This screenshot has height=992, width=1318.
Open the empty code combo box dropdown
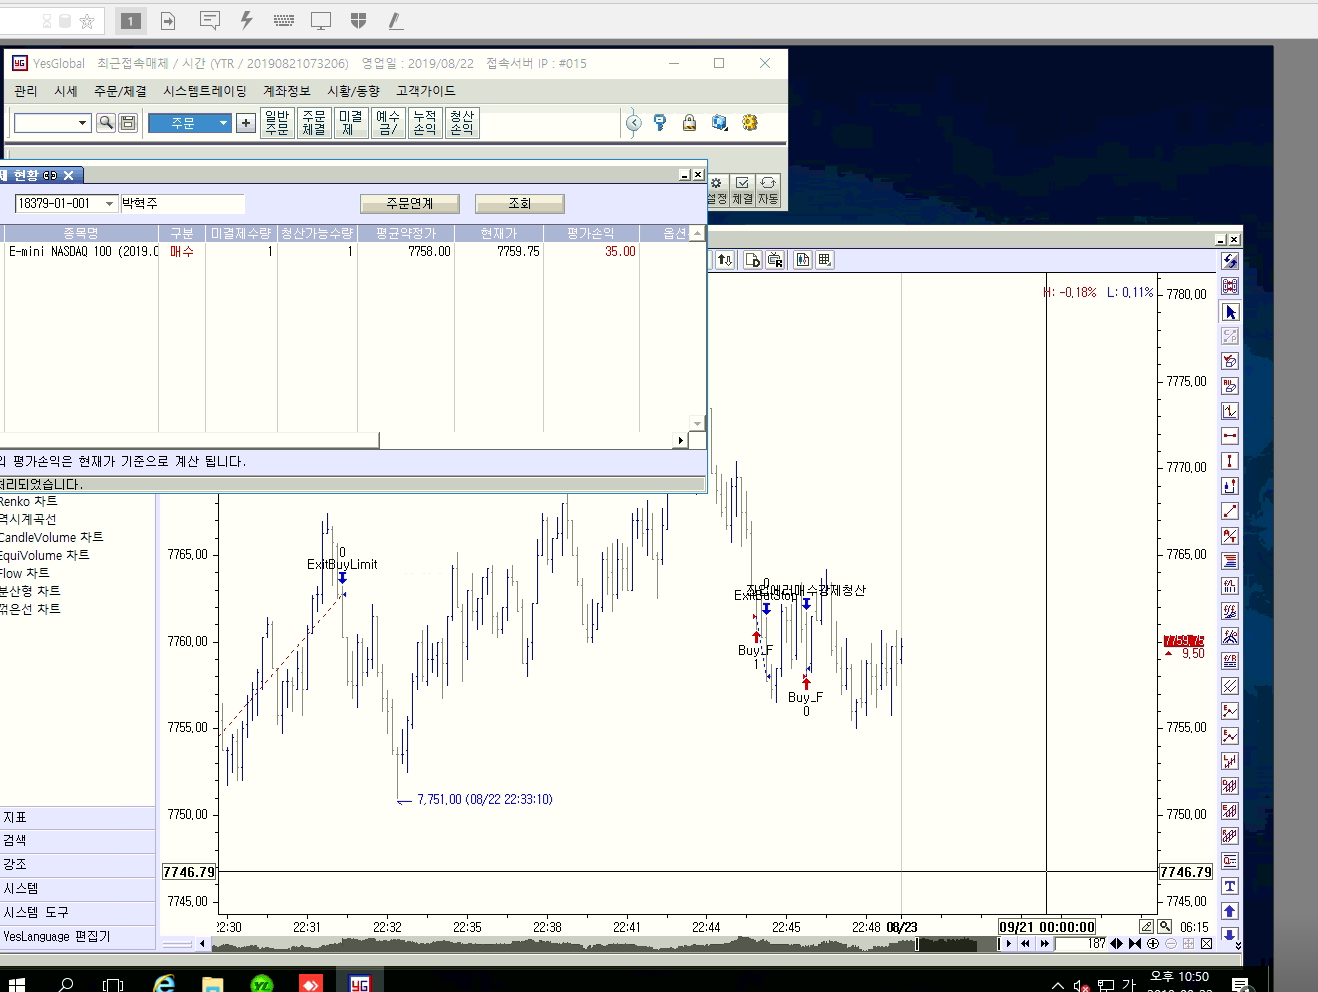pyautogui.click(x=81, y=123)
